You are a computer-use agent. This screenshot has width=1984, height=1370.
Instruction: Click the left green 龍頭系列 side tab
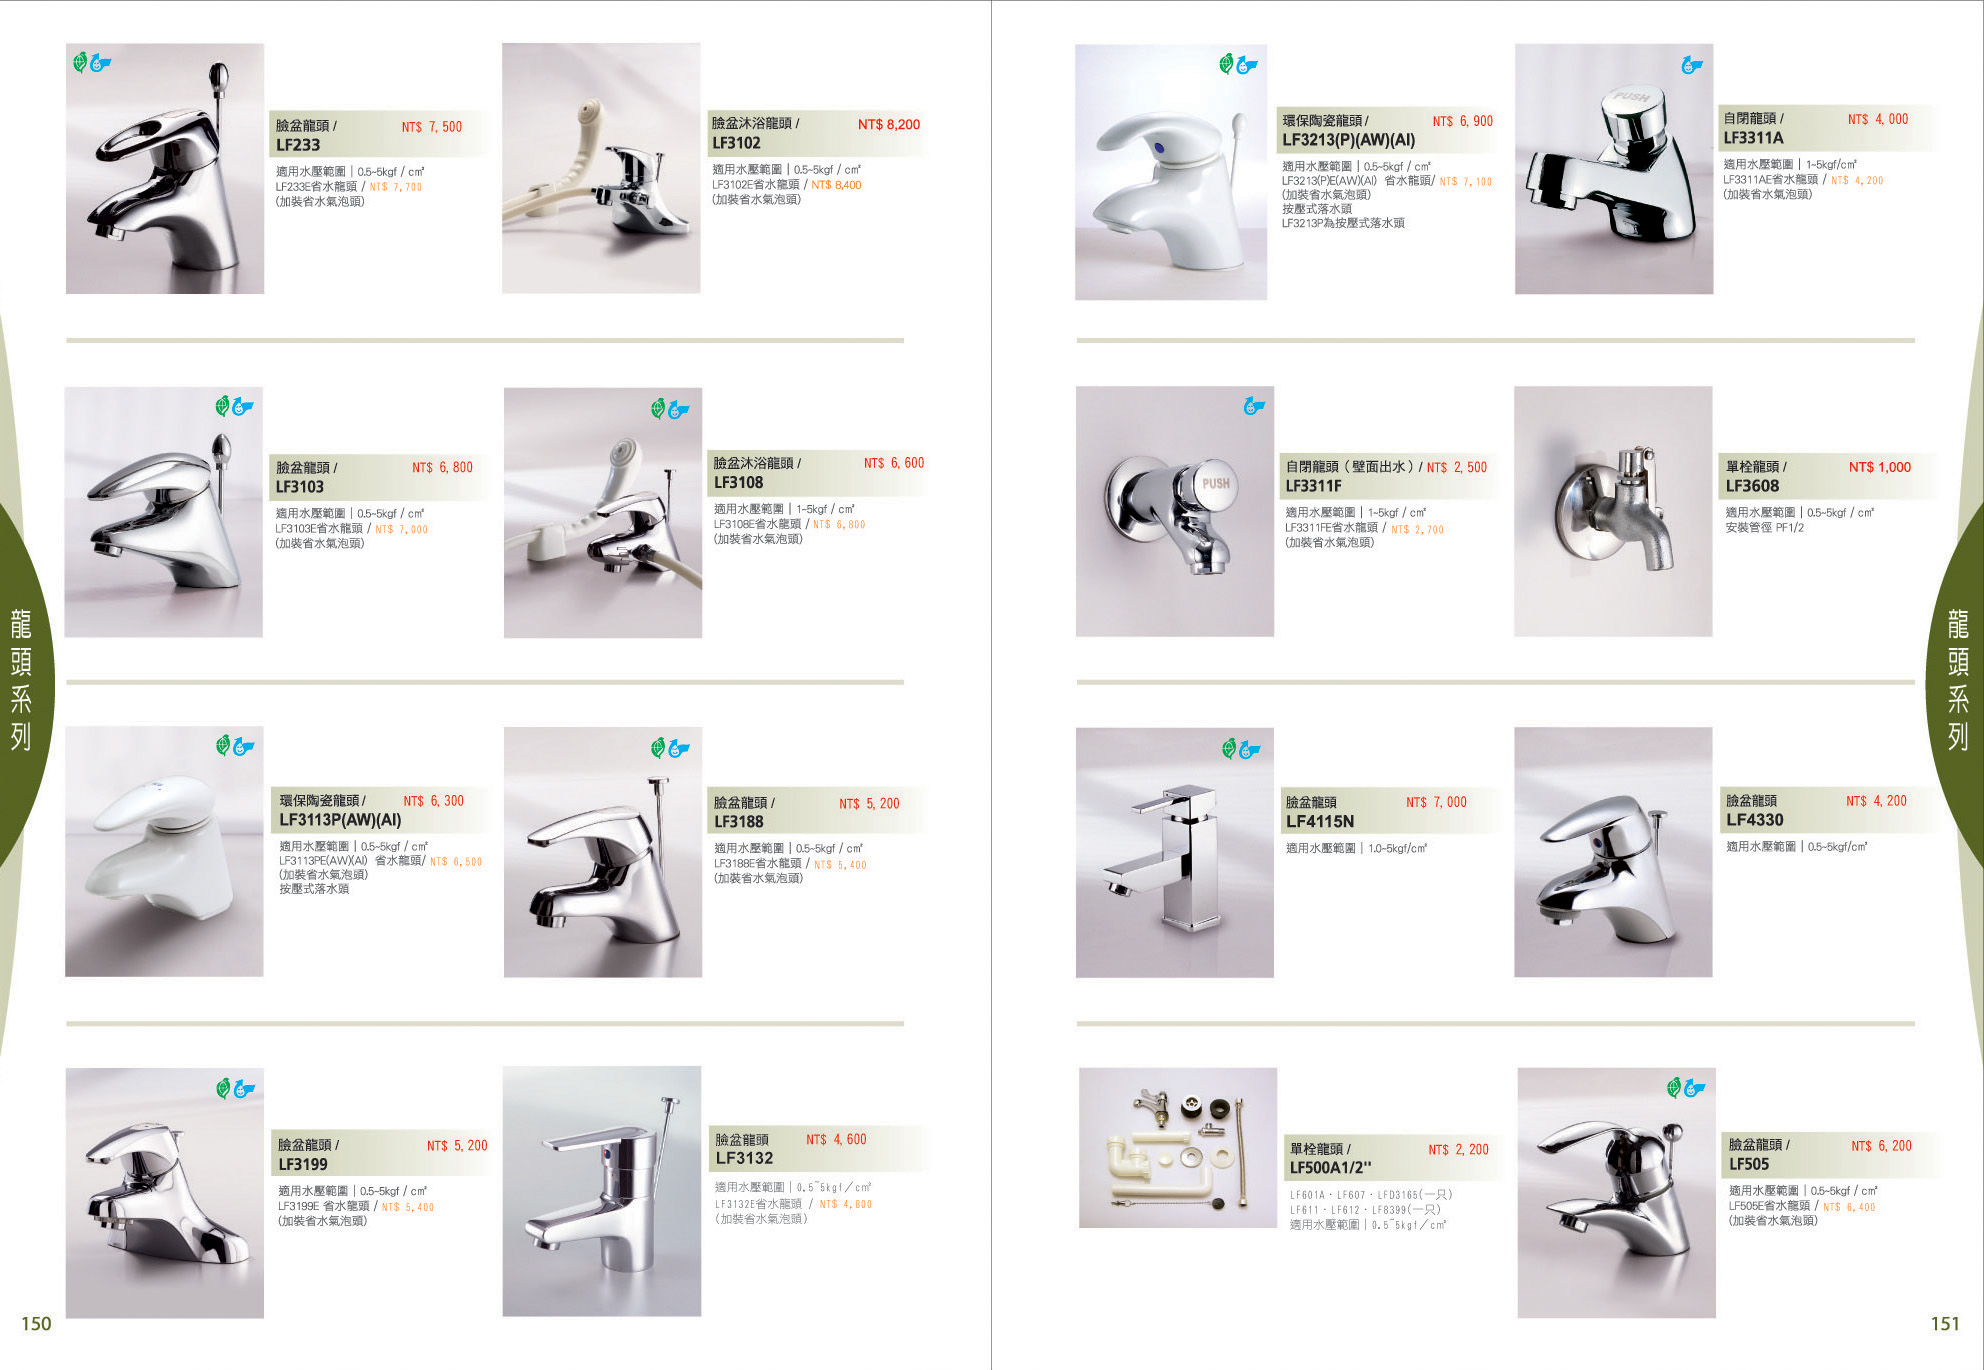click(x=22, y=680)
